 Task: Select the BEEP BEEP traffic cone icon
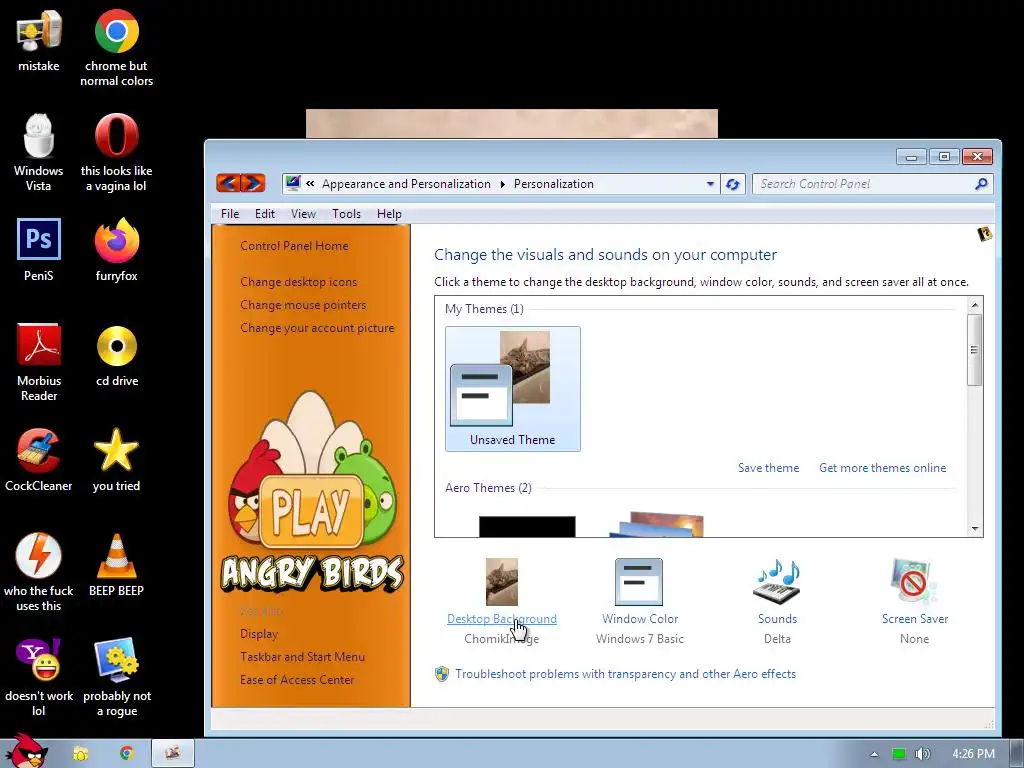[116, 565]
